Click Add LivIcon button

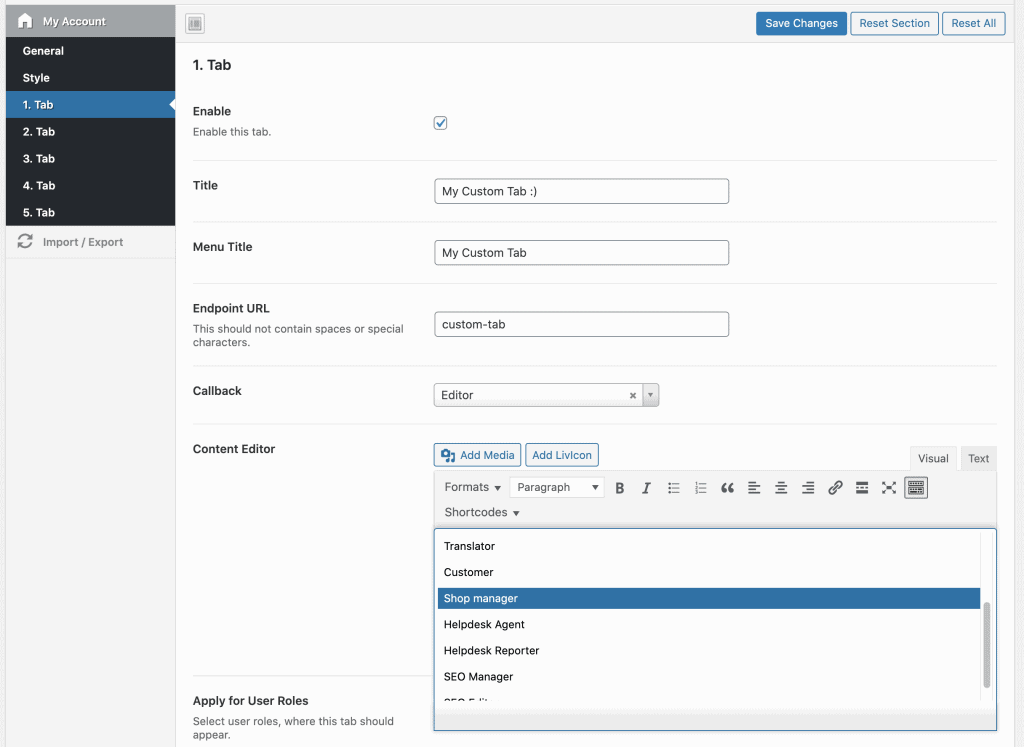click(562, 455)
